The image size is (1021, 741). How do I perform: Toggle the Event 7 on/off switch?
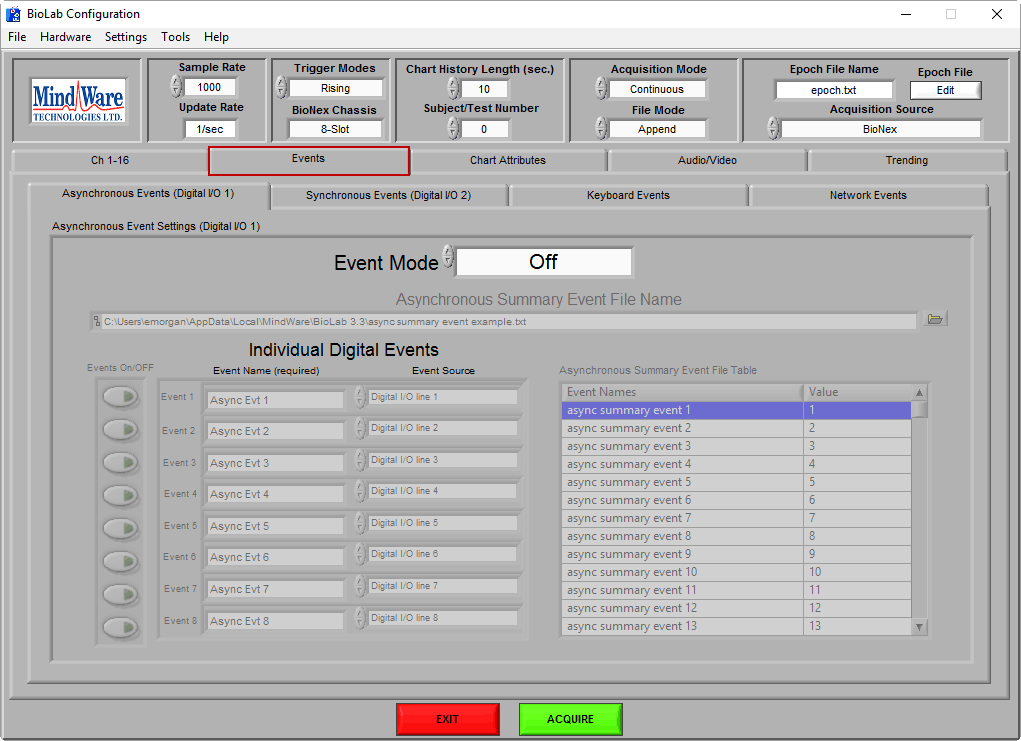coord(121,594)
